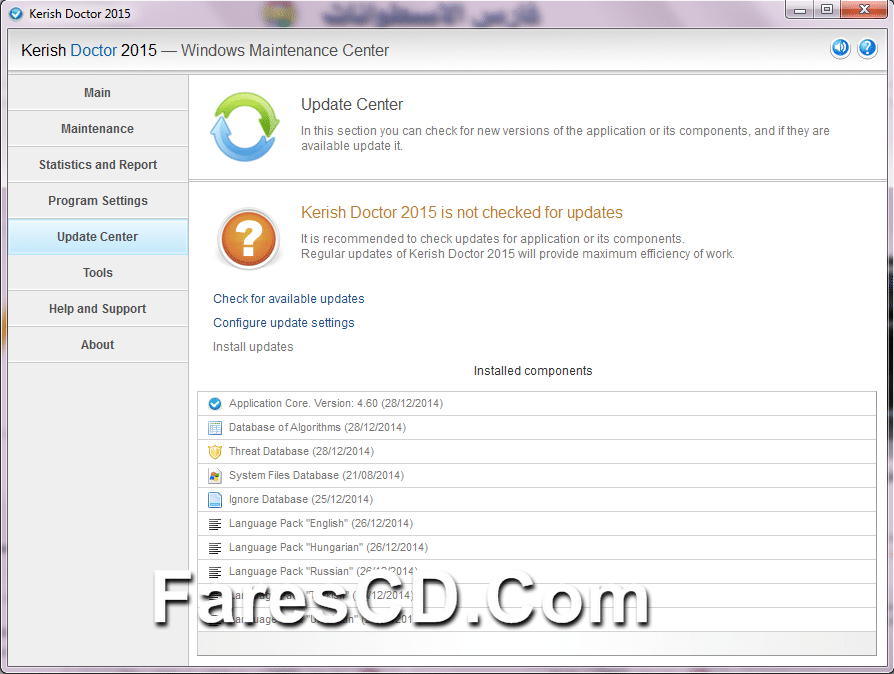Select Language Pack "Hungarian" row
The width and height of the screenshot is (894, 674).
[x=537, y=547]
